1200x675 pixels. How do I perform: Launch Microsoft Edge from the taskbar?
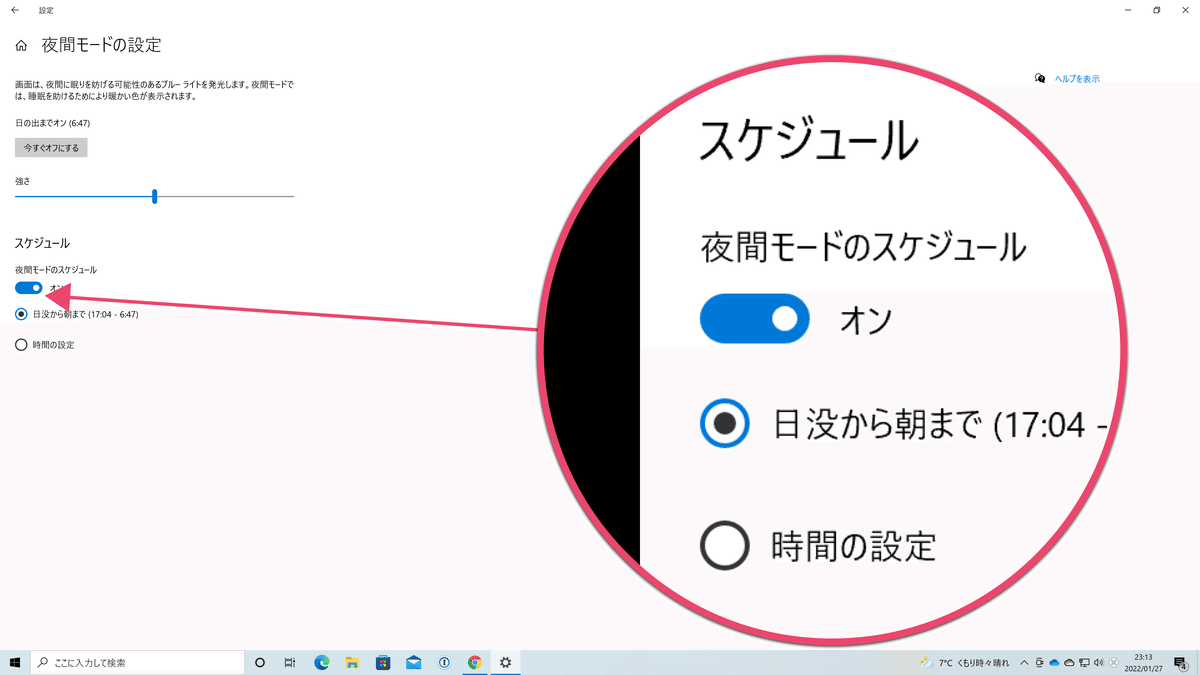tap(322, 662)
